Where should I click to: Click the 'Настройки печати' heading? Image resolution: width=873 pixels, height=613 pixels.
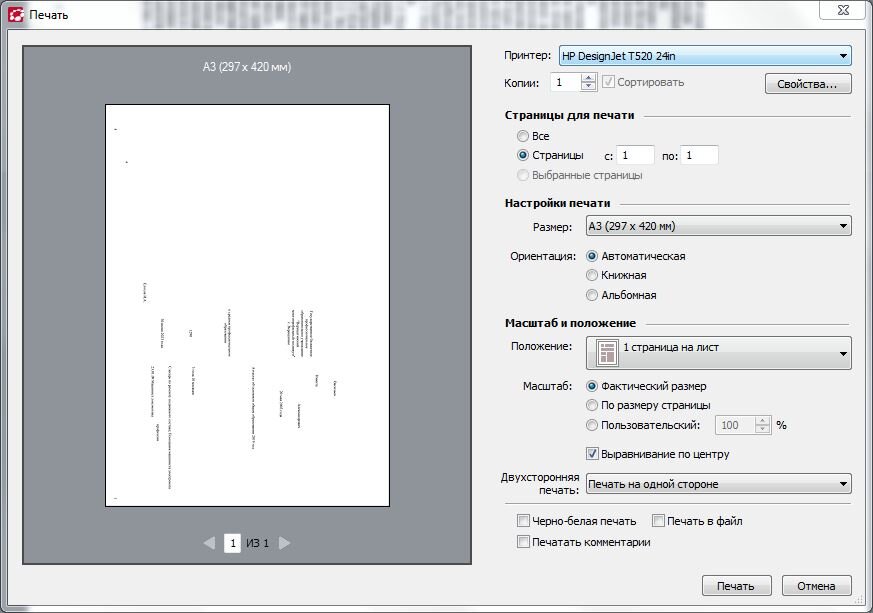click(557, 203)
